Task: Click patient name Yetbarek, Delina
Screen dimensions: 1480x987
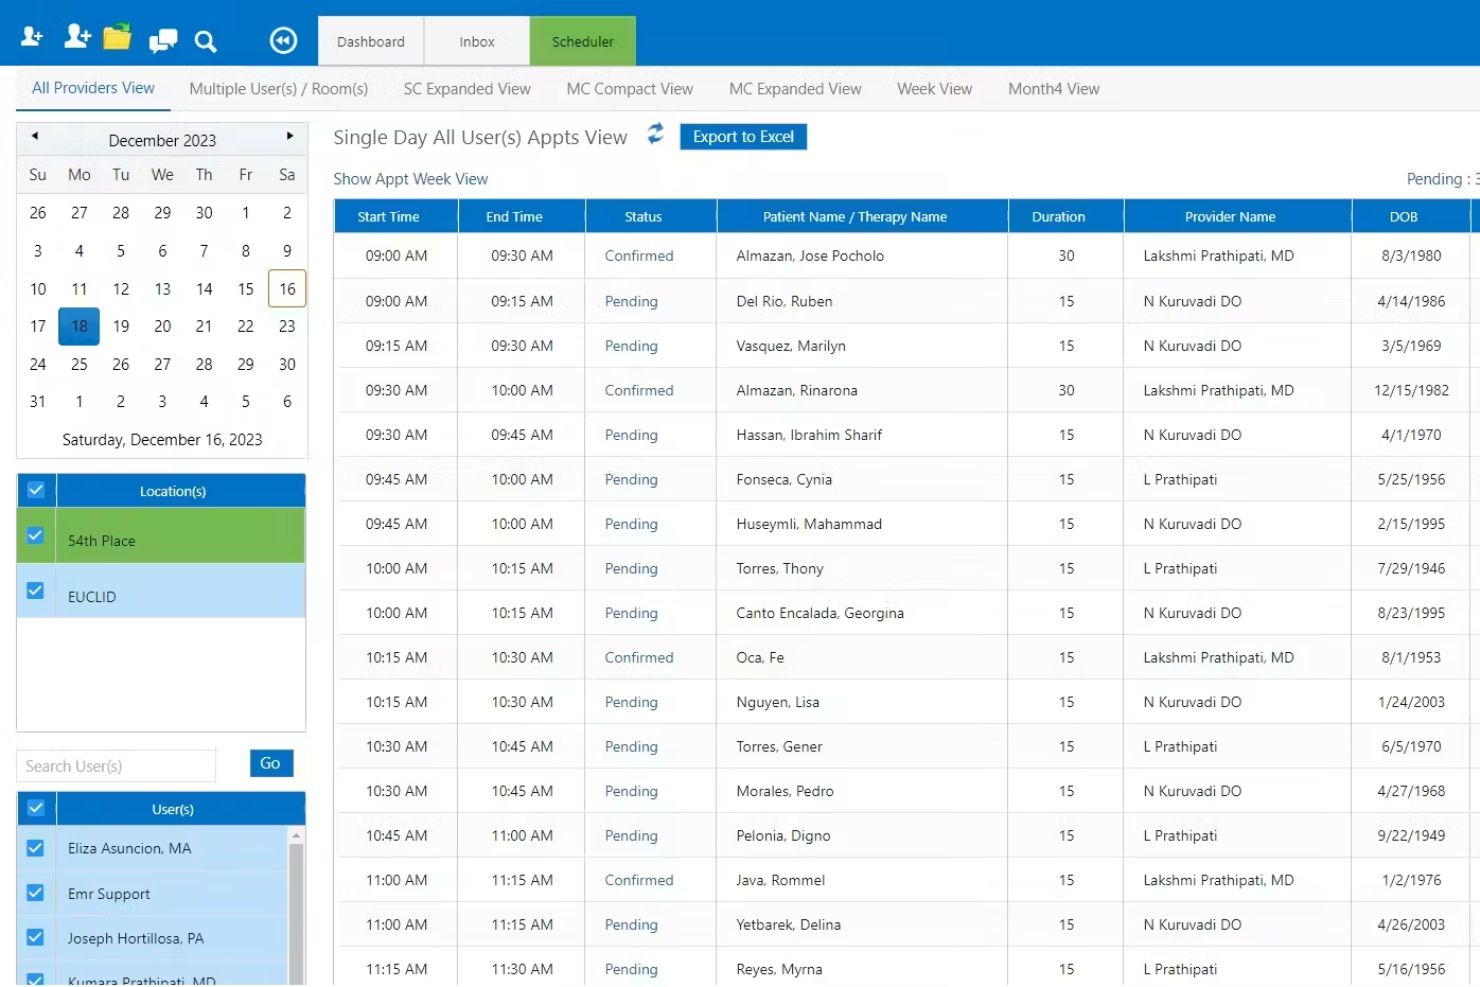Action: pos(788,925)
